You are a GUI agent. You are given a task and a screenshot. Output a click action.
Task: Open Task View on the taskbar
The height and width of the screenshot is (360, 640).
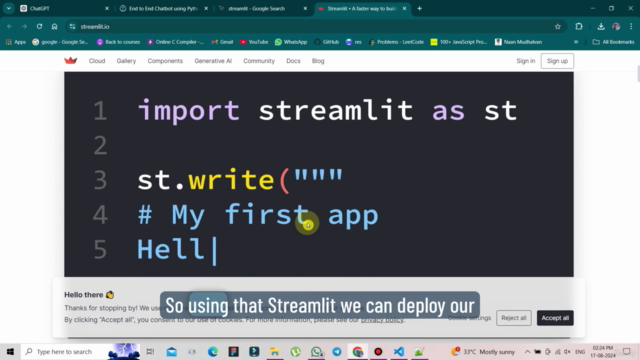150,351
